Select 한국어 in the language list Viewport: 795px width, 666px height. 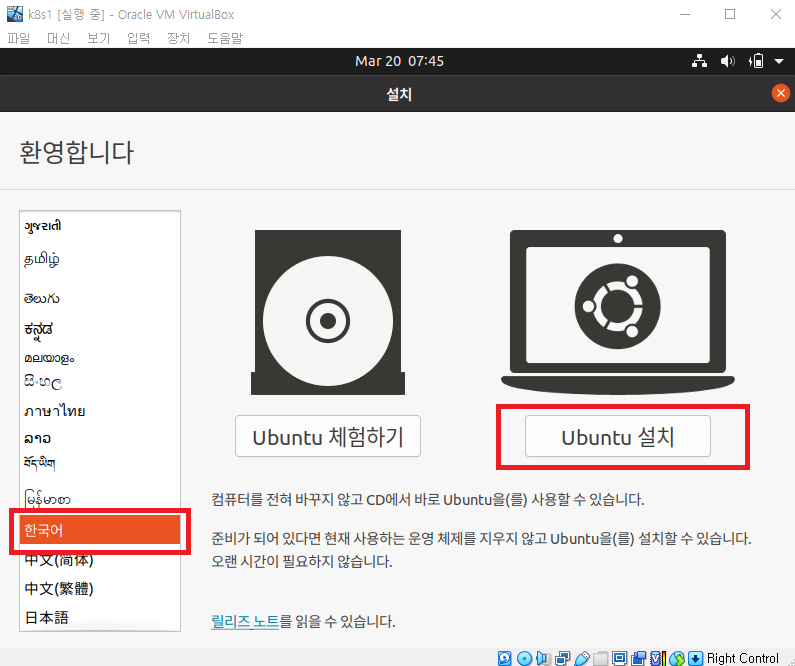(x=100, y=530)
